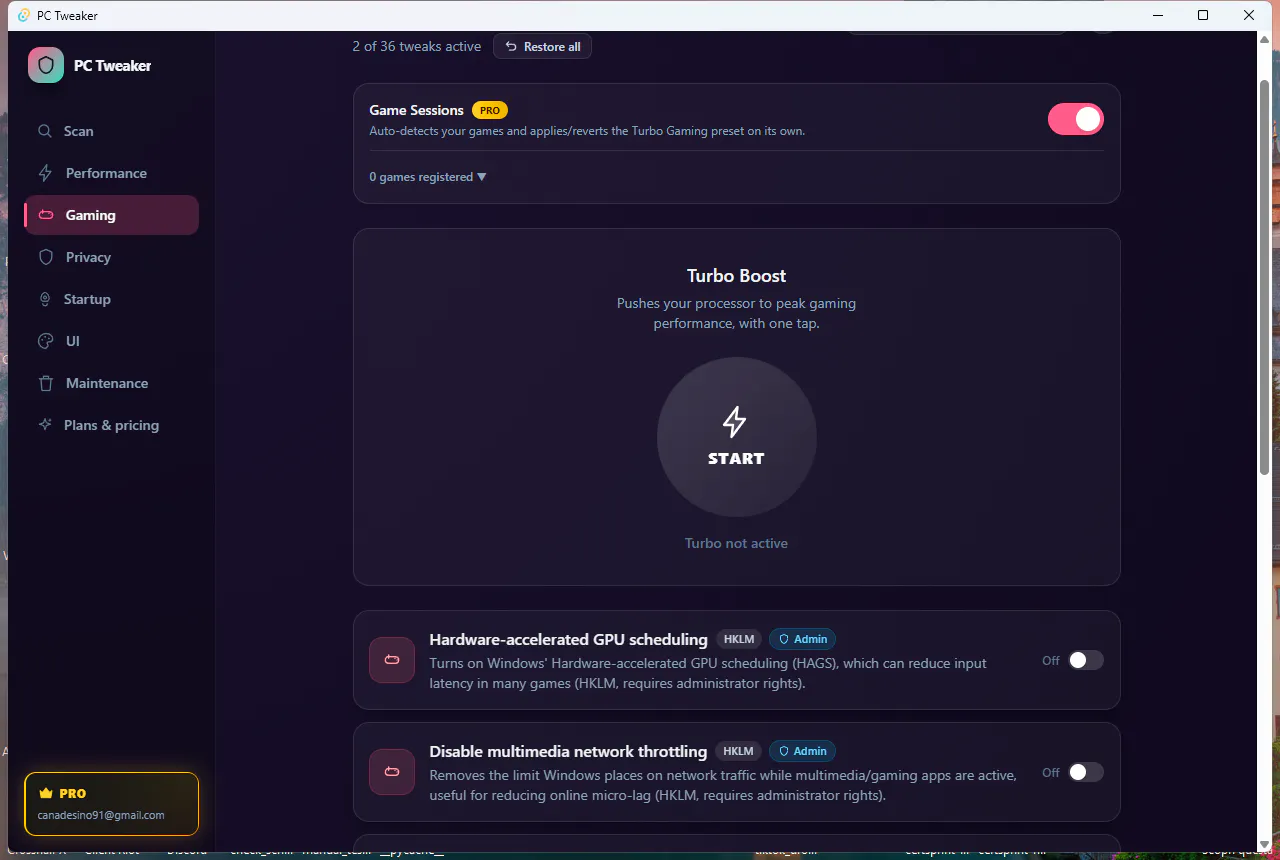Screen dimensions: 1280x860
Task: Click the Maintenance trash icon in sidebar
Action: [45, 383]
